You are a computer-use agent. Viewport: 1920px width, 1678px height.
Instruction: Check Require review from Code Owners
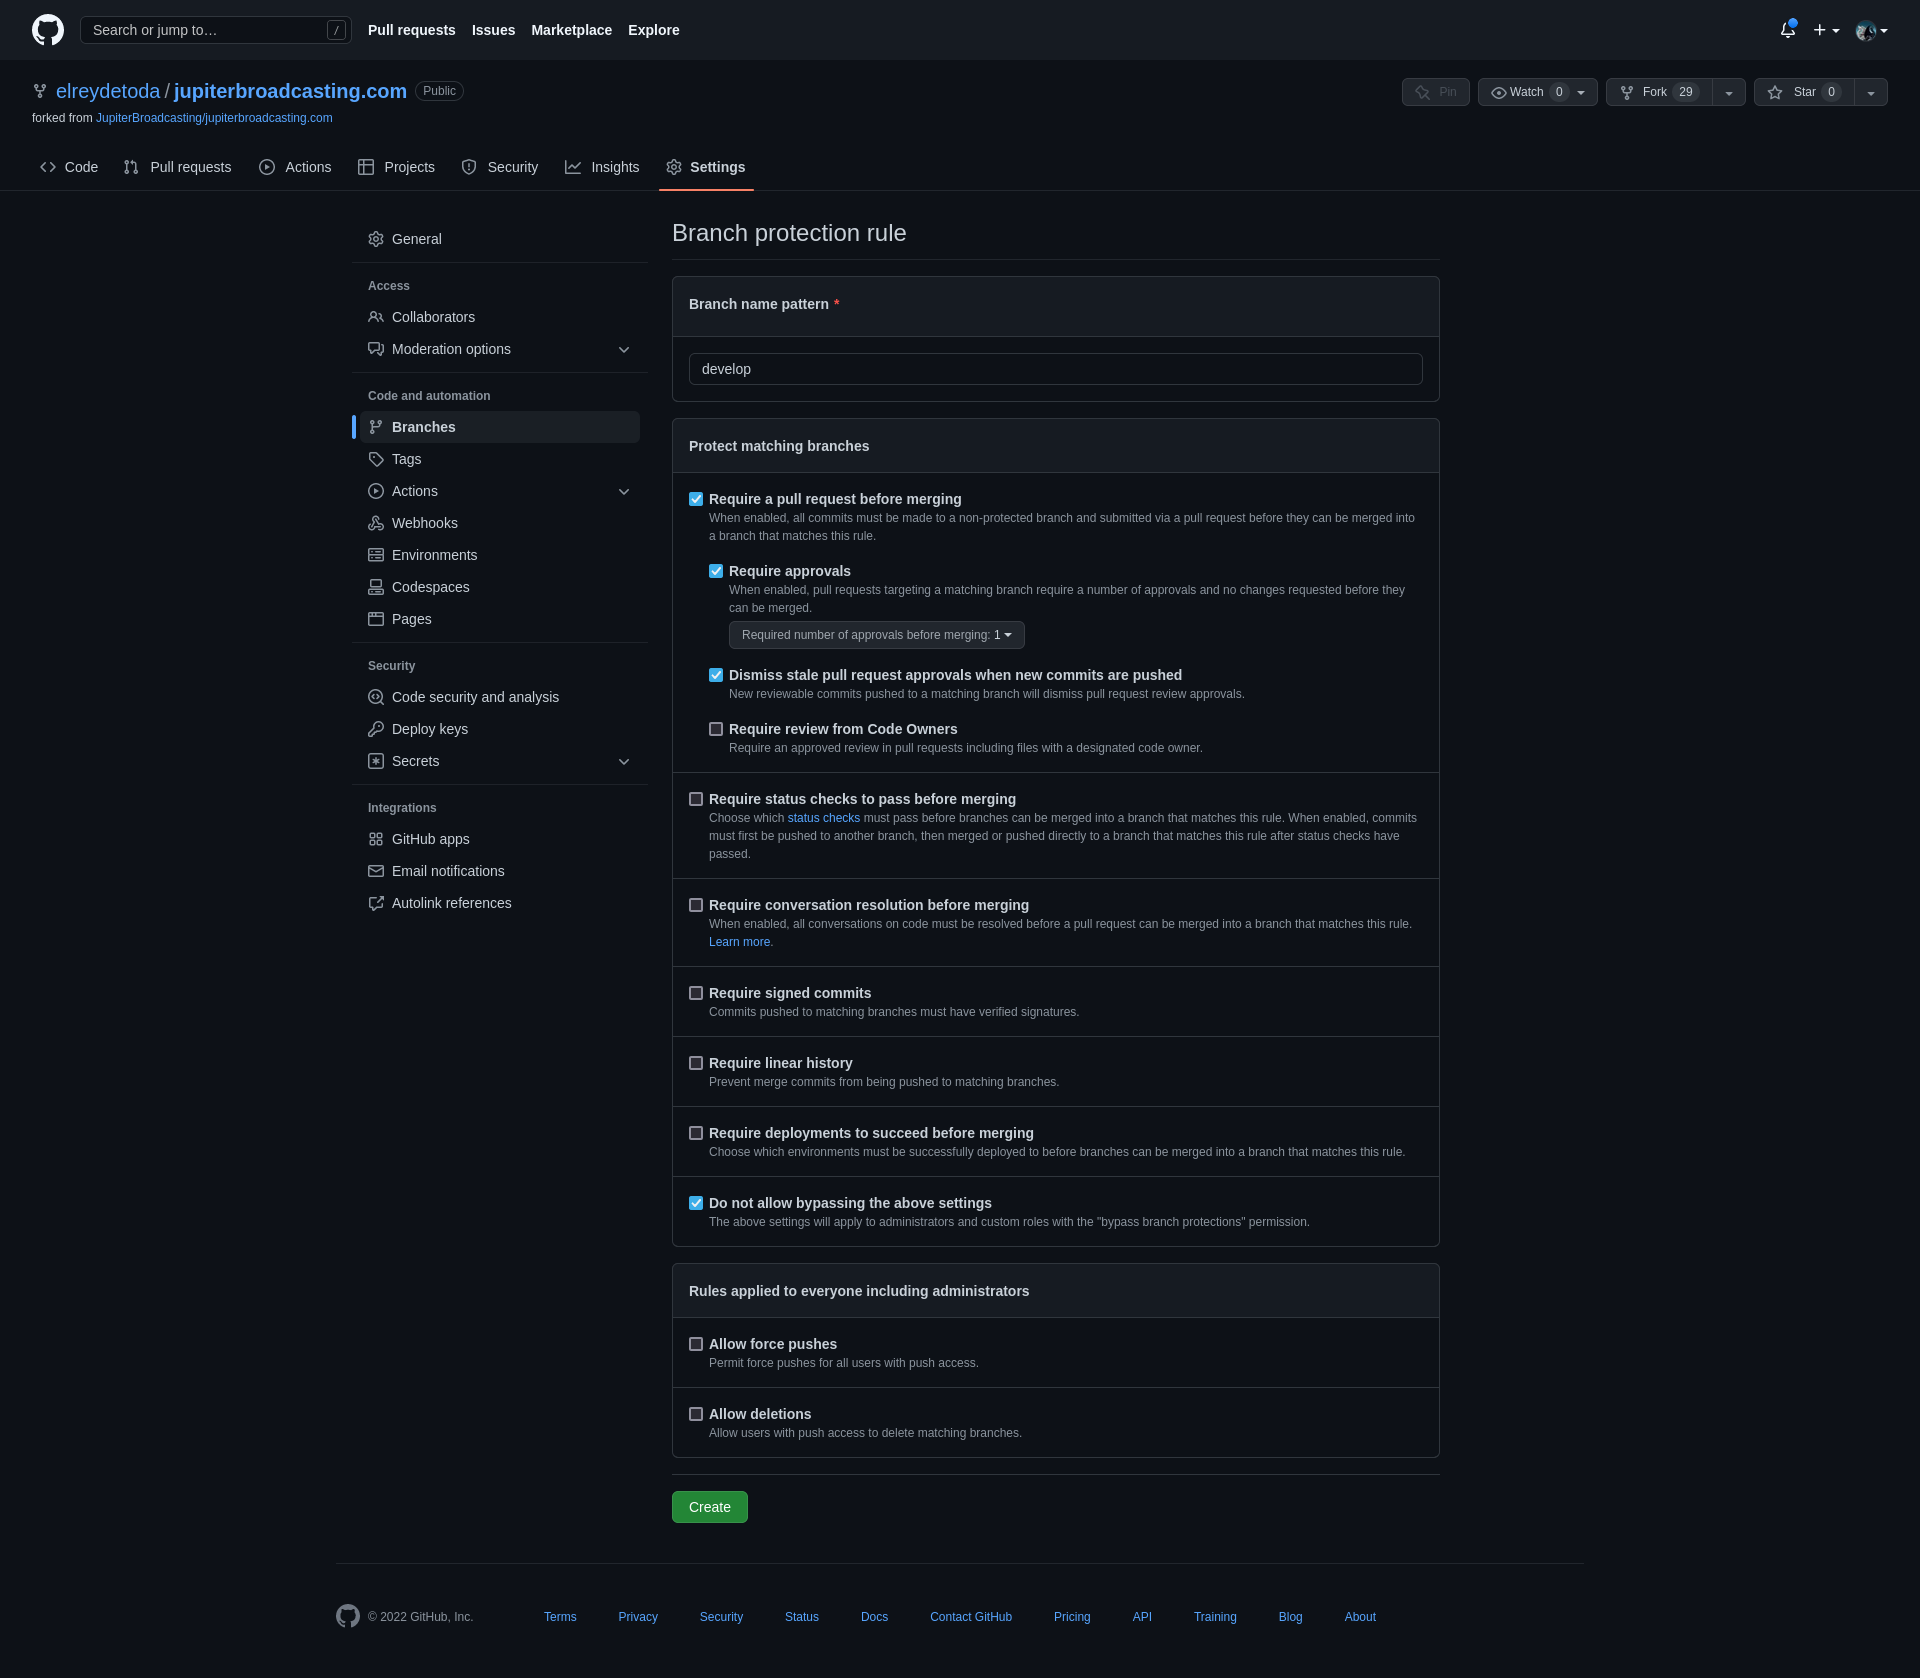coord(716,729)
